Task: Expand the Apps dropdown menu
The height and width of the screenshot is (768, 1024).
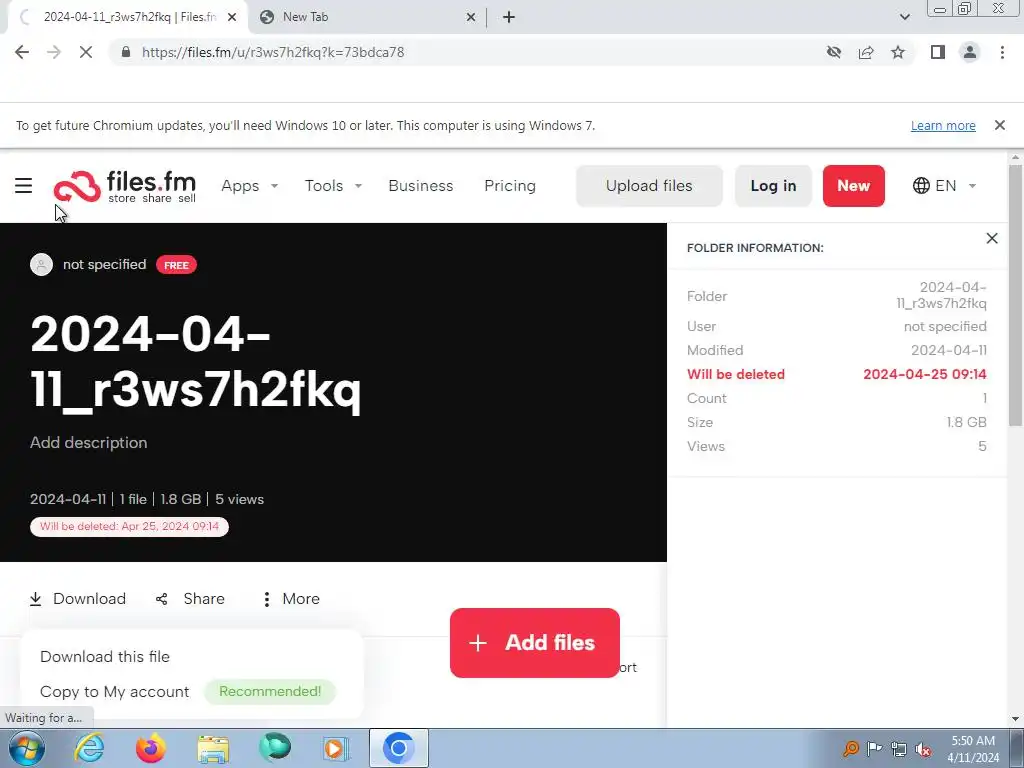Action: click(x=249, y=186)
